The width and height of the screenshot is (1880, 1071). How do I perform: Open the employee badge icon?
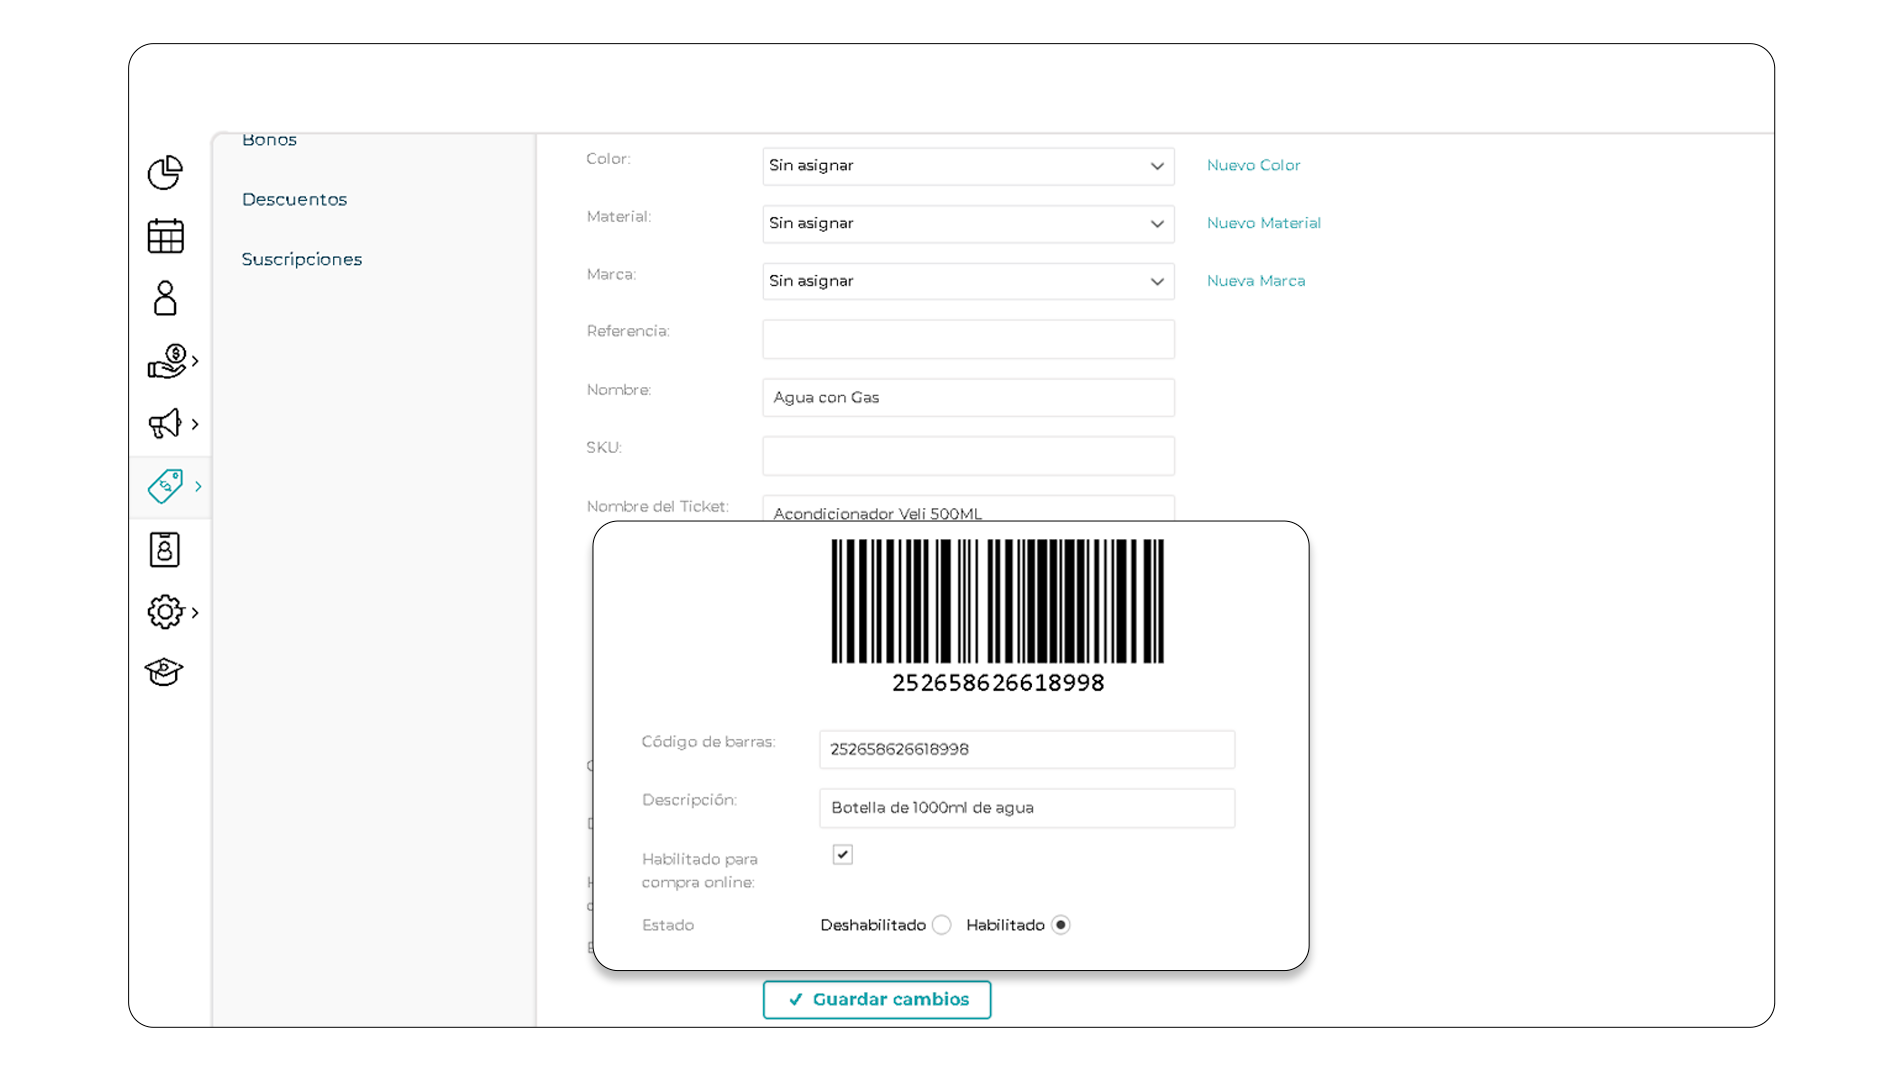pos(165,549)
